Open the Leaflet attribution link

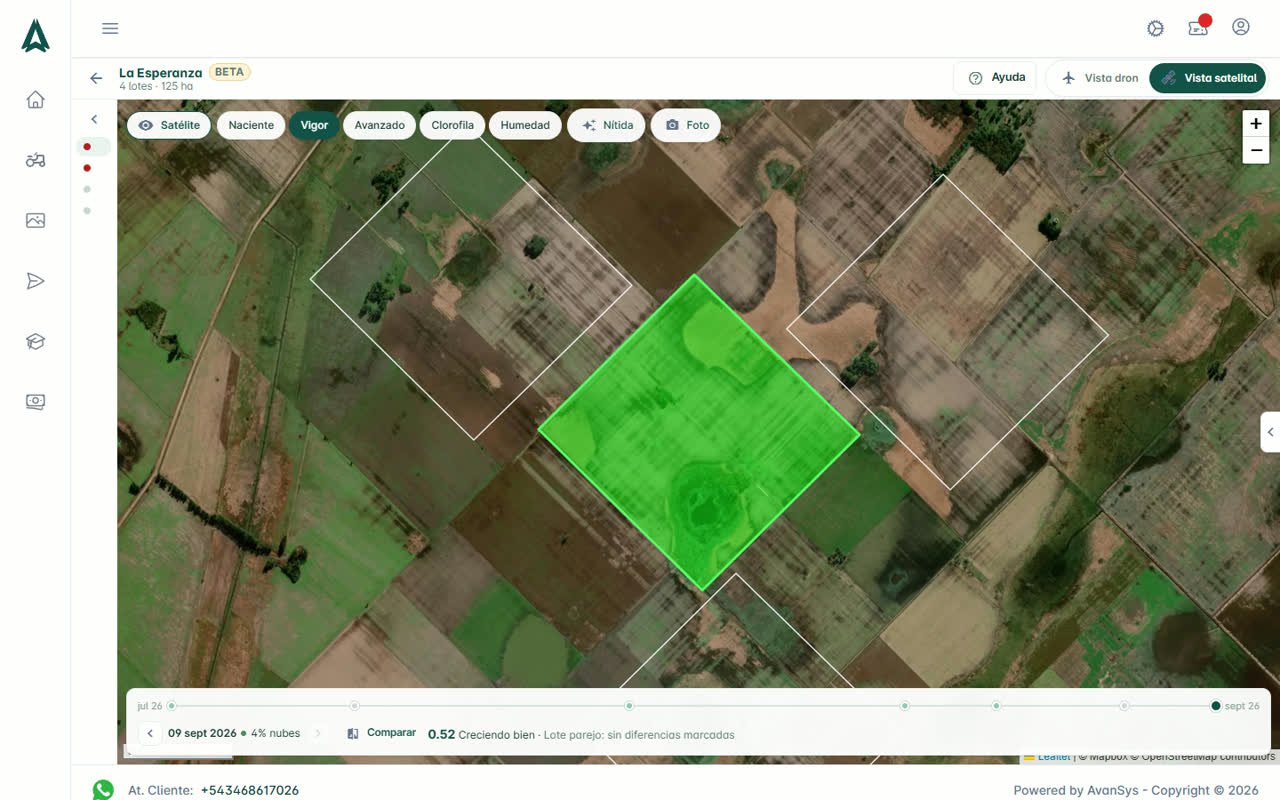click(x=1053, y=757)
